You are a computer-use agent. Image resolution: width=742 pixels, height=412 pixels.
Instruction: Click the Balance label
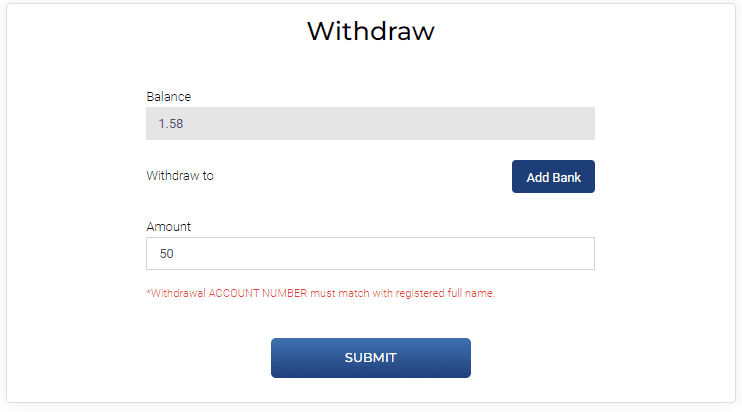pyautogui.click(x=168, y=96)
